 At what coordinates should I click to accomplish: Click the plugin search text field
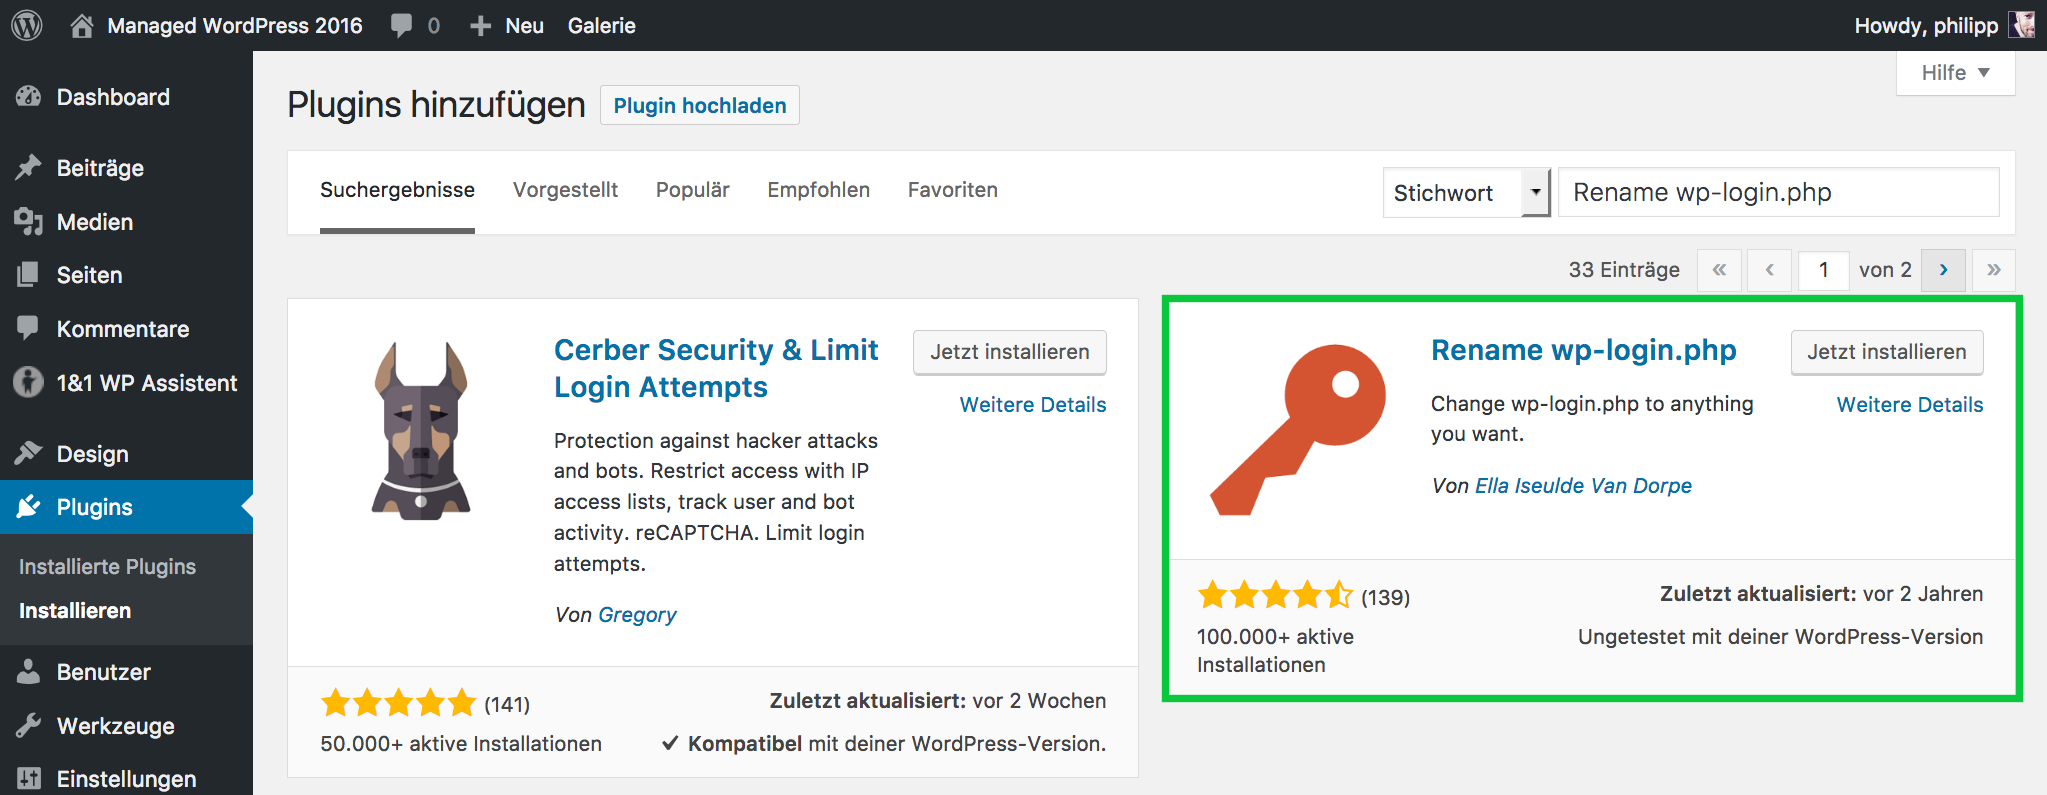(1777, 193)
